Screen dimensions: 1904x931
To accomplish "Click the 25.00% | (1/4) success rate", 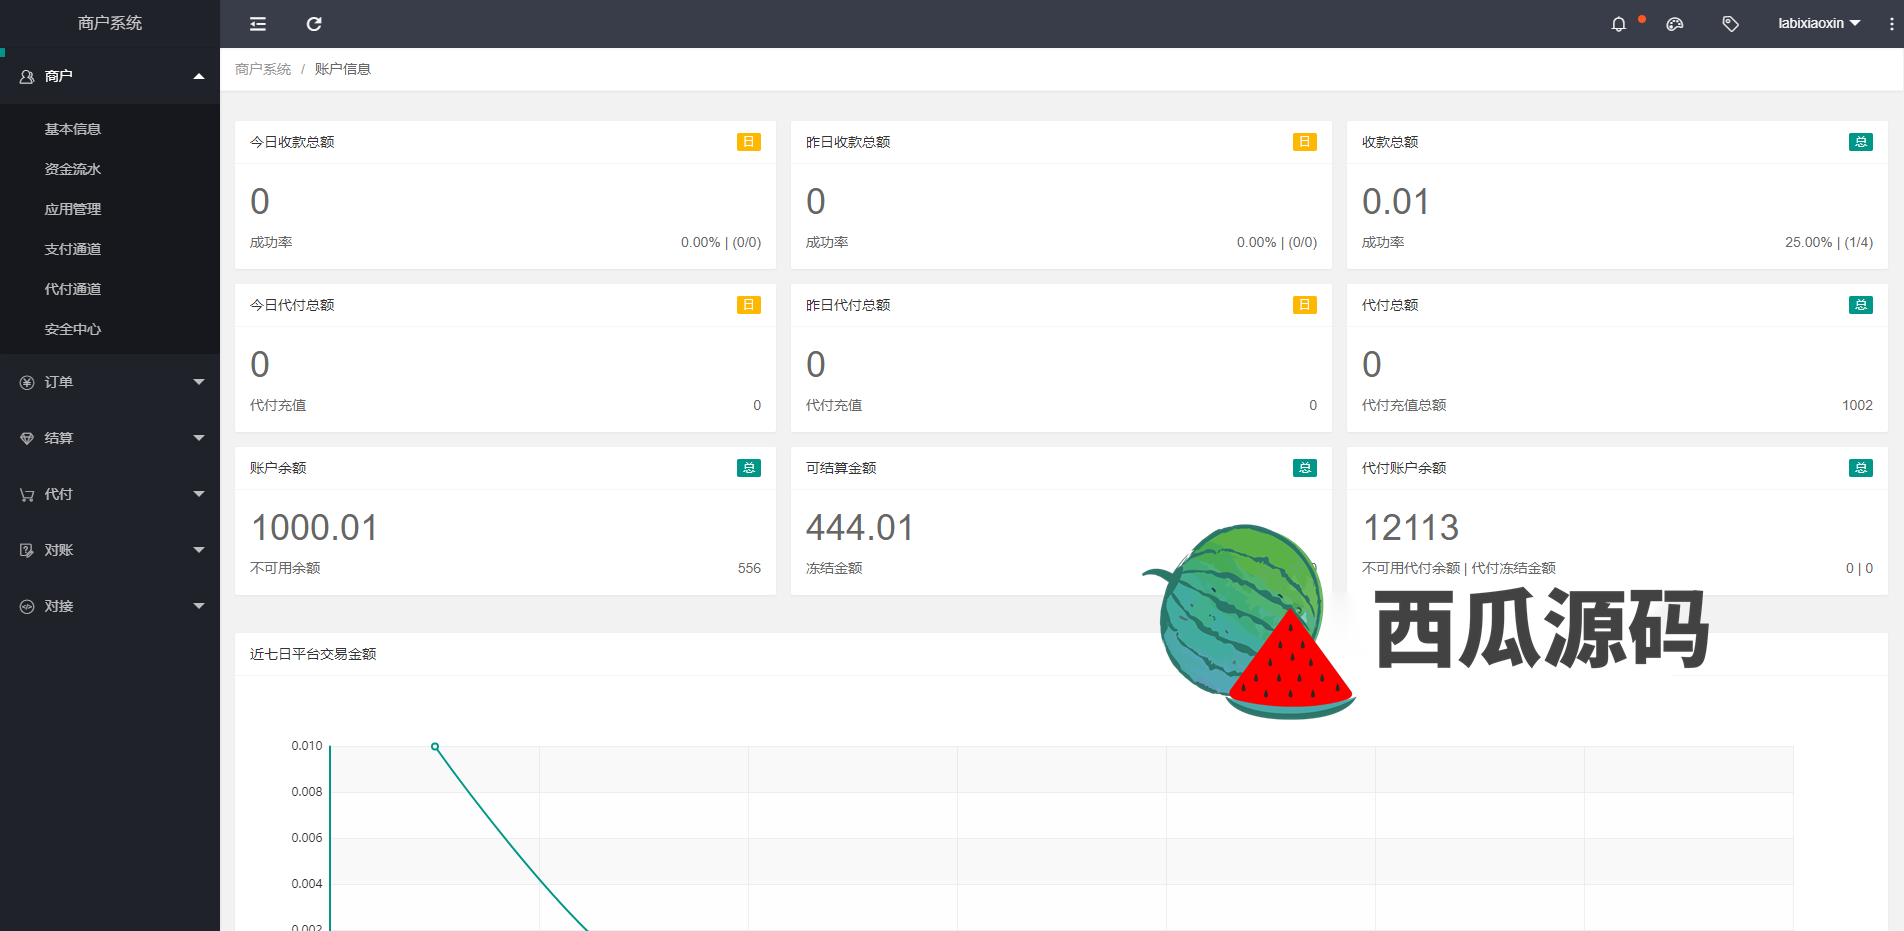I will pyautogui.click(x=1829, y=242).
